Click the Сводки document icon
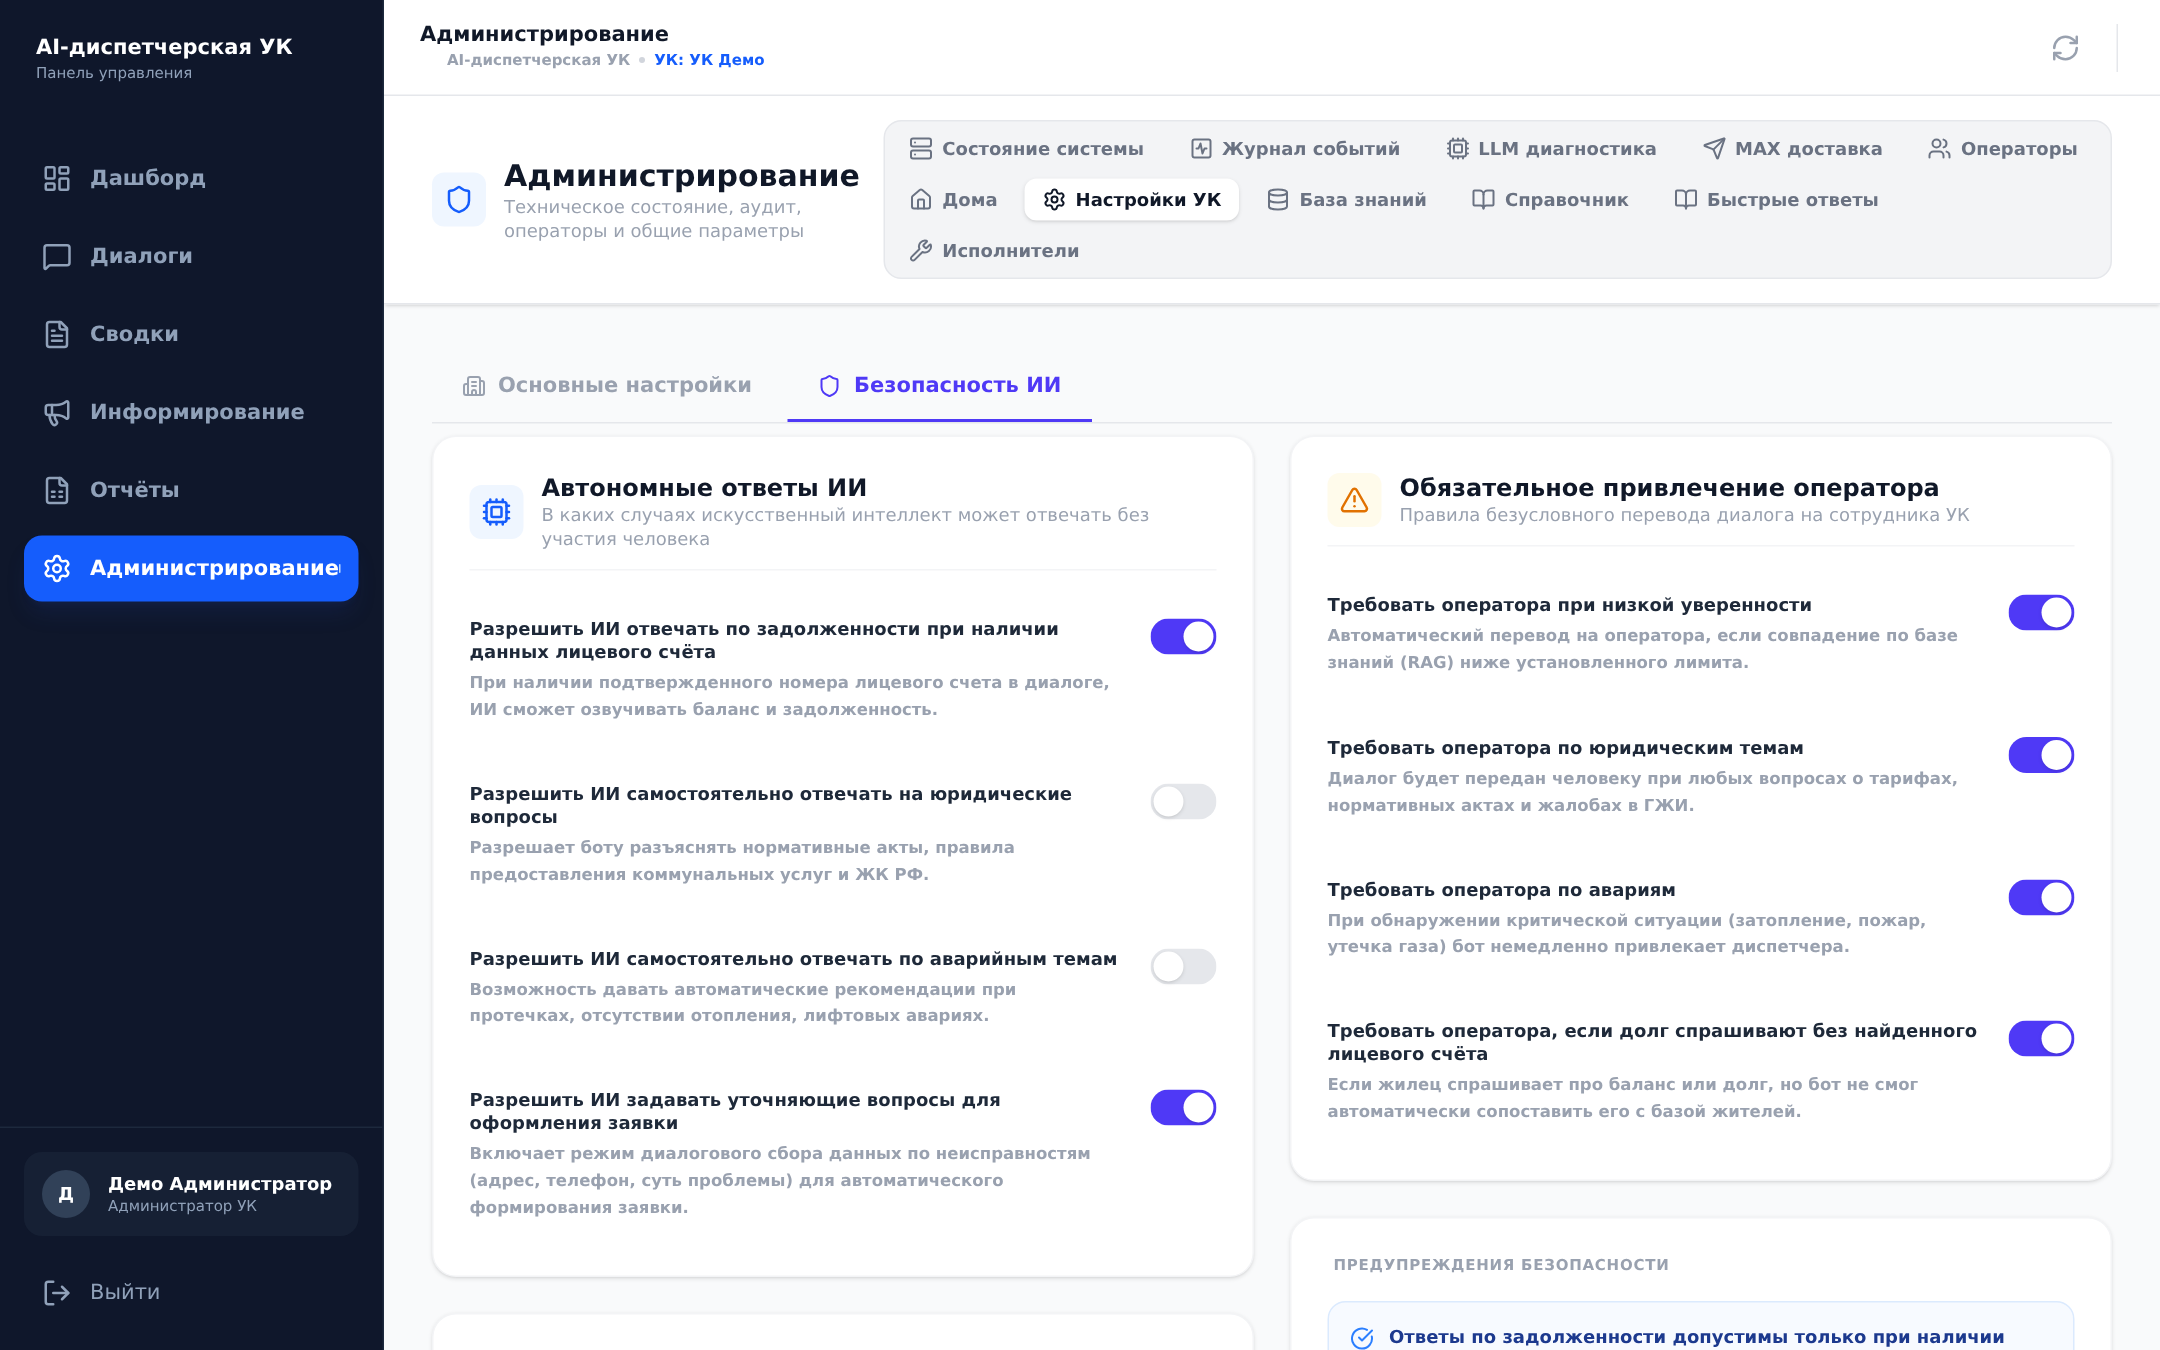Image resolution: width=2160 pixels, height=1350 pixels. coord(57,334)
